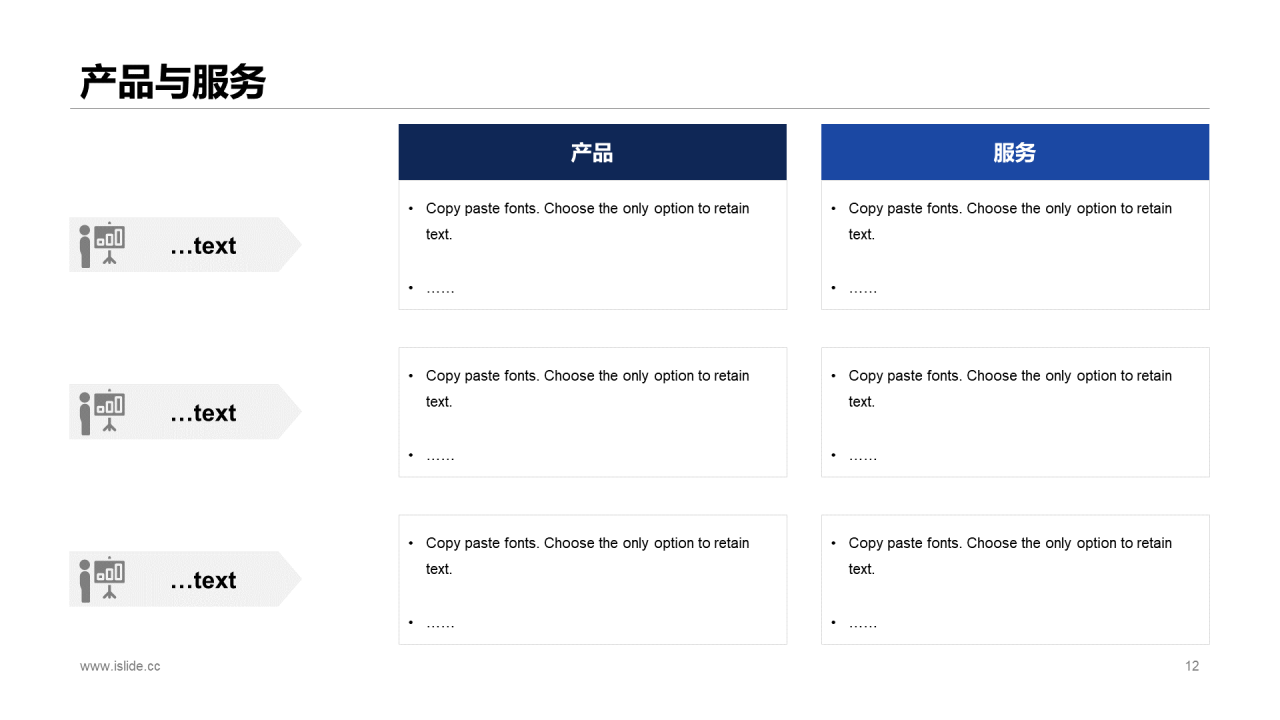Open the www.islide.cc footer link
Viewport: 1280px width, 720px height.
120,666
